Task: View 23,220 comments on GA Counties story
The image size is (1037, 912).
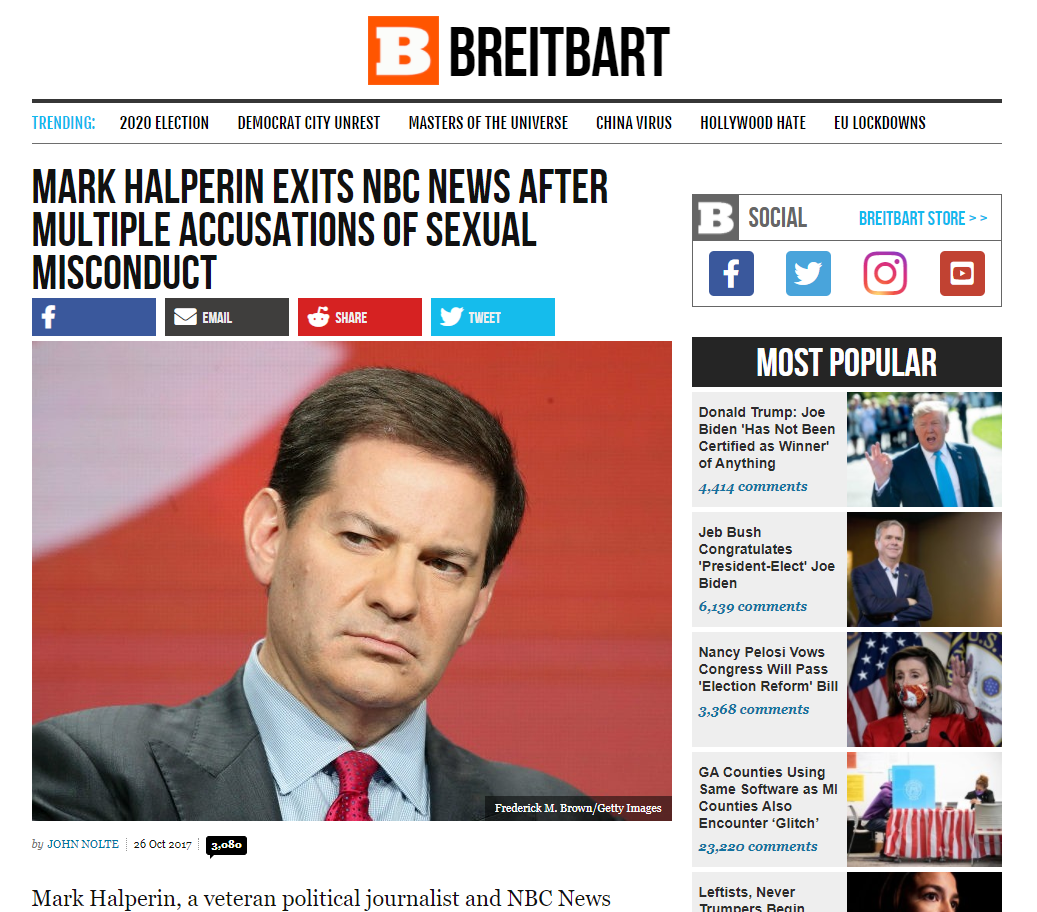Action: 758,847
